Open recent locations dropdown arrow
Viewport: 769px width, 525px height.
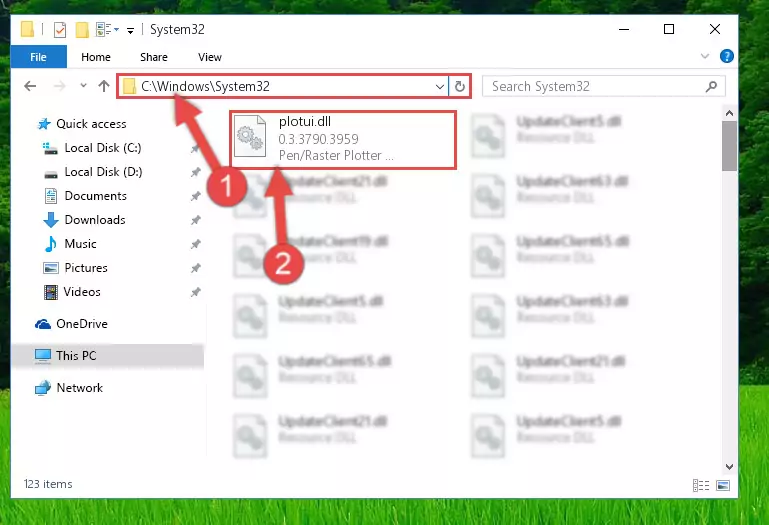[x=83, y=86]
